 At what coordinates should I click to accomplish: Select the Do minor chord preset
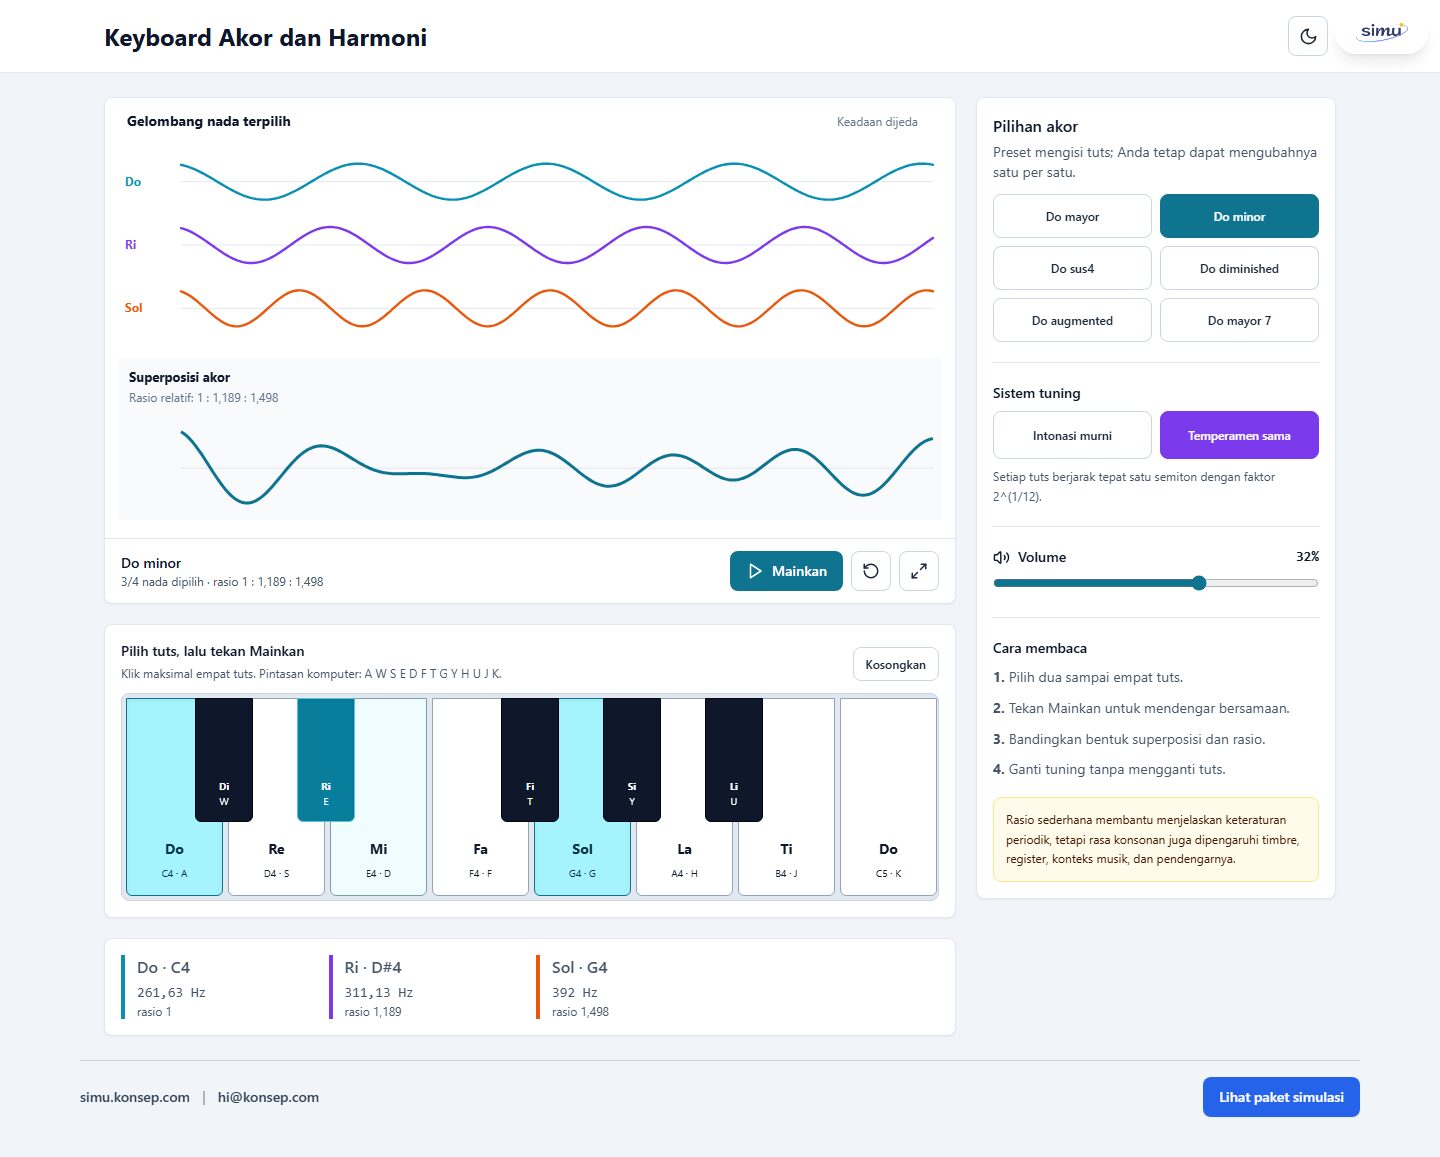[1239, 216]
